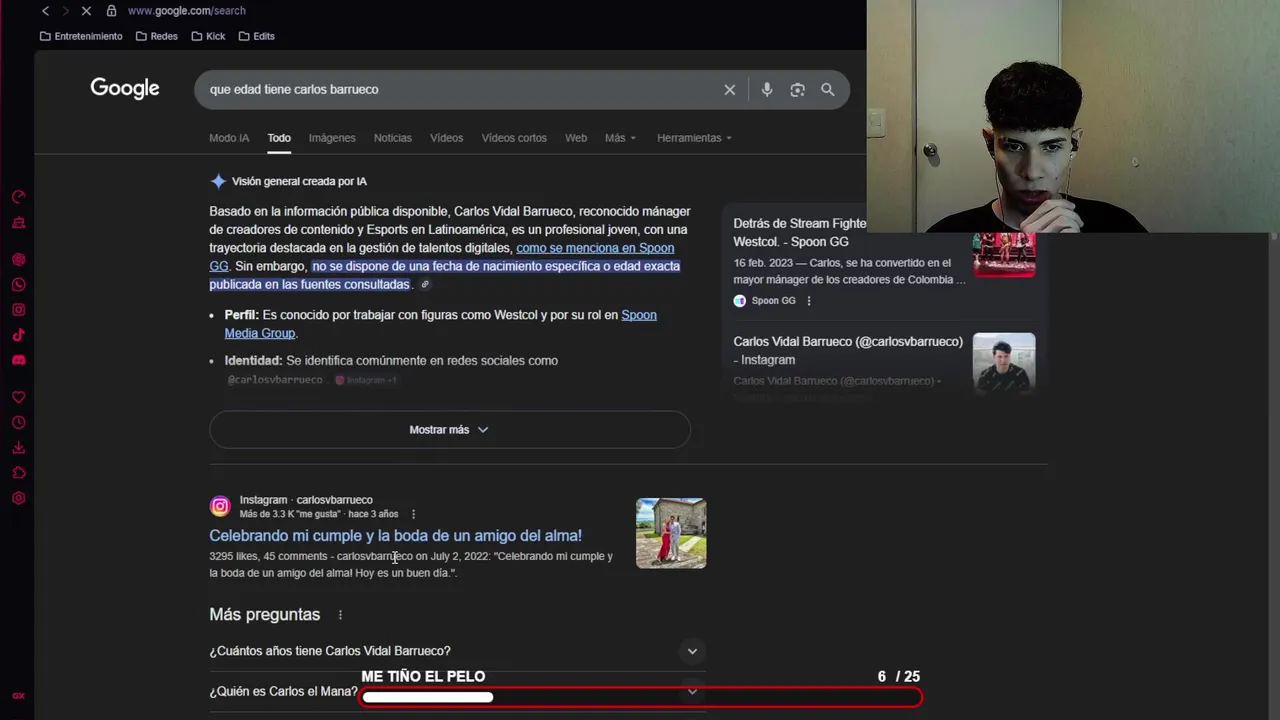Viewport: 1280px width, 720px height.
Task: Open Kick bookmarks folder
Action: tap(208, 36)
